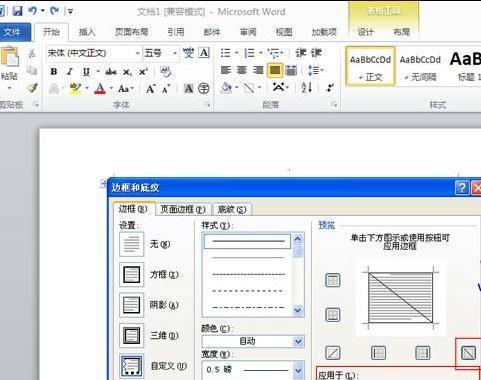Click the shading paint bucket icon

point(226,88)
